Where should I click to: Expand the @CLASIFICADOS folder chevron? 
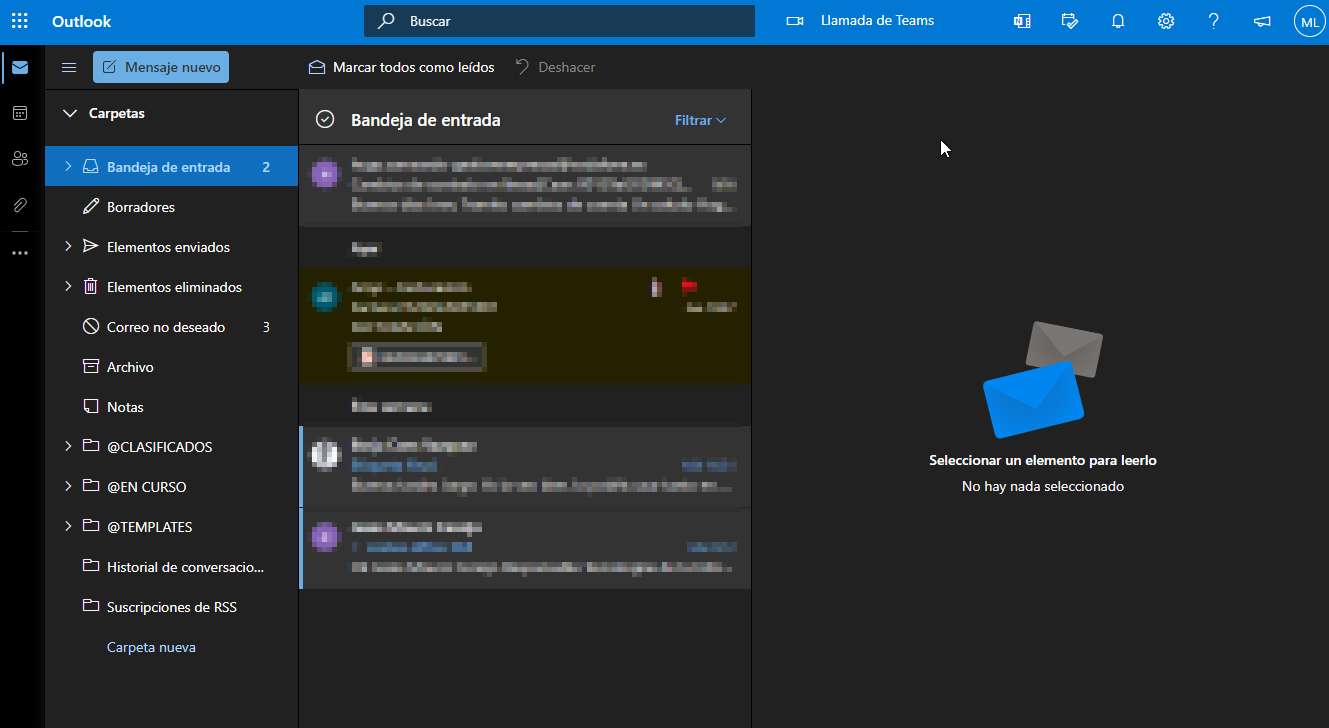[68, 446]
